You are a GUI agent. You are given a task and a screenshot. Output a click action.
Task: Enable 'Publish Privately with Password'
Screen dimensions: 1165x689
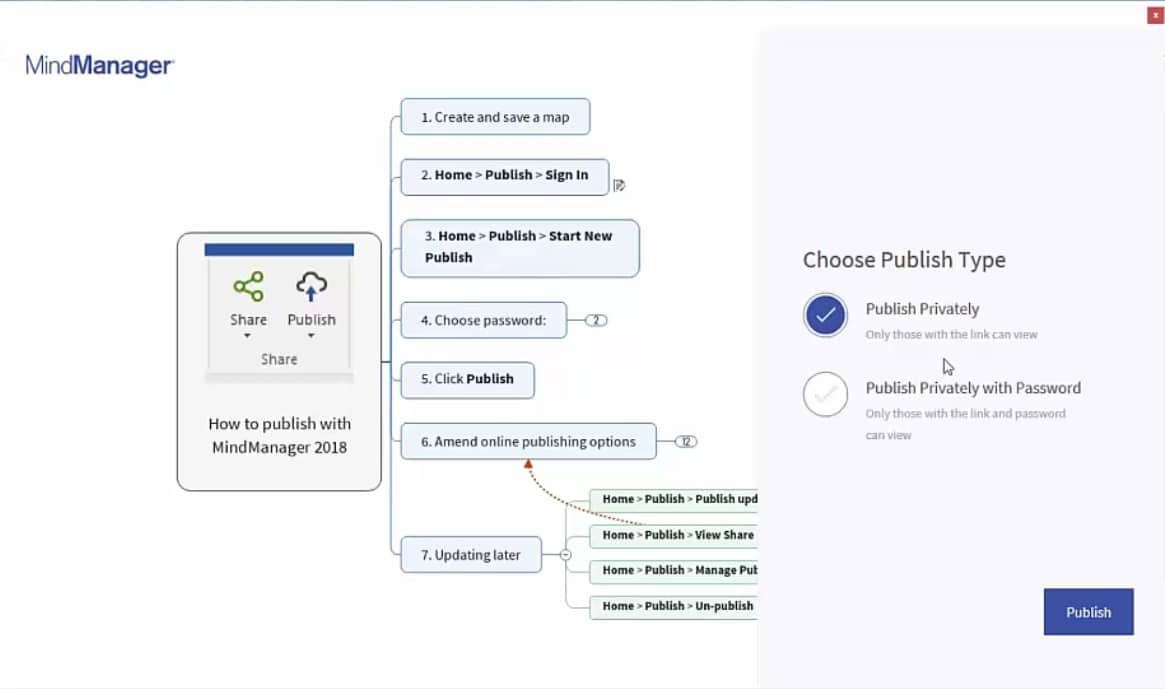[973, 388]
